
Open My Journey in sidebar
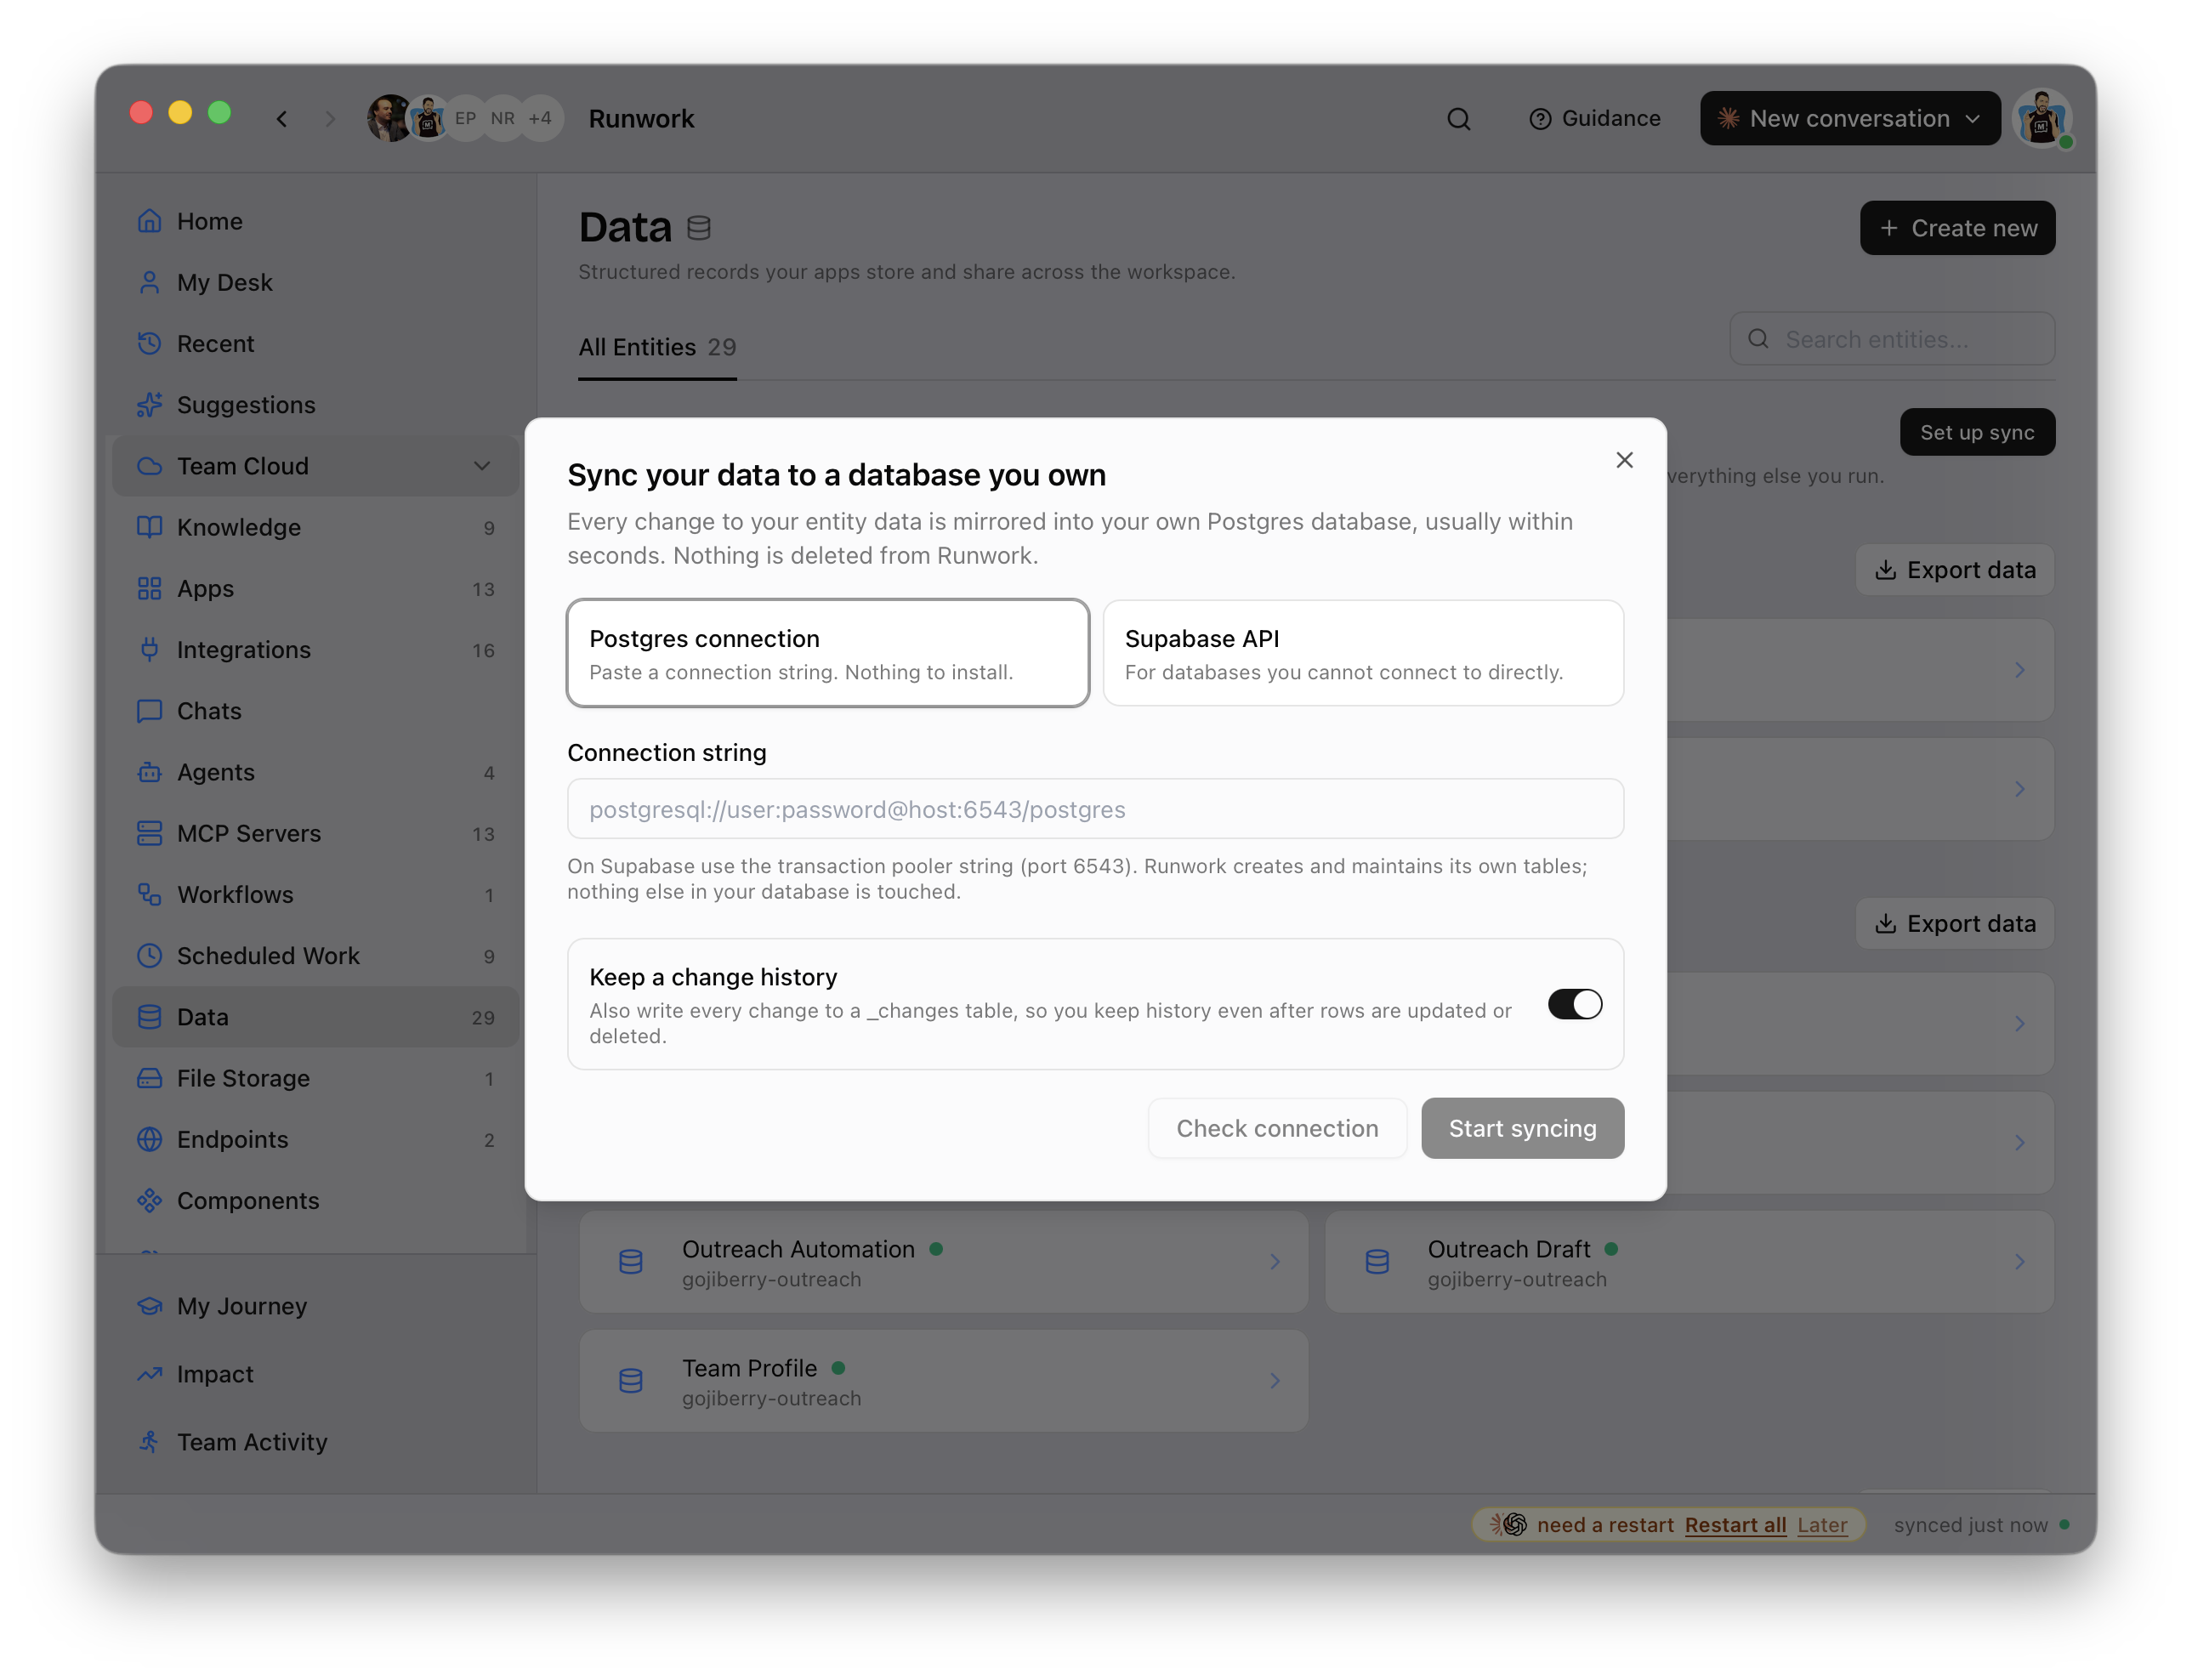click(x=315, y=1306)
